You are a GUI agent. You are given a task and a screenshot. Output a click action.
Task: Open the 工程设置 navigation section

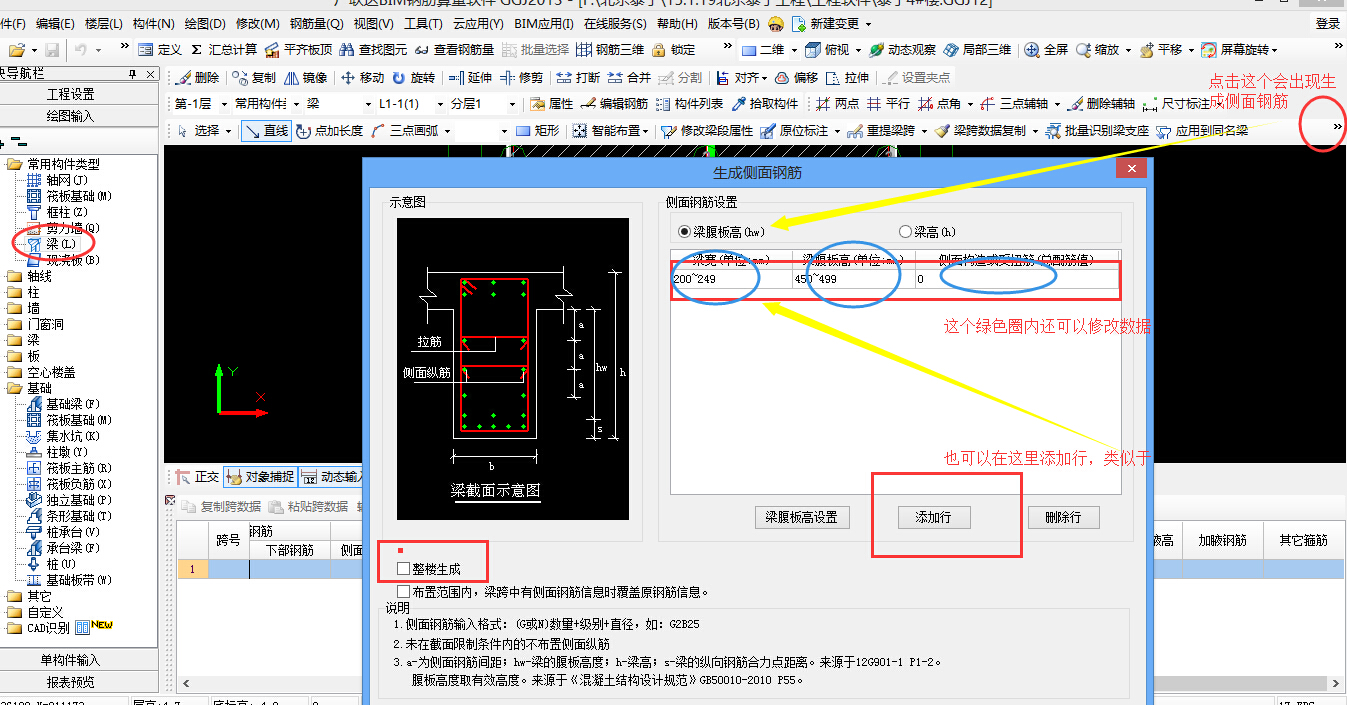tap(70, 94)
